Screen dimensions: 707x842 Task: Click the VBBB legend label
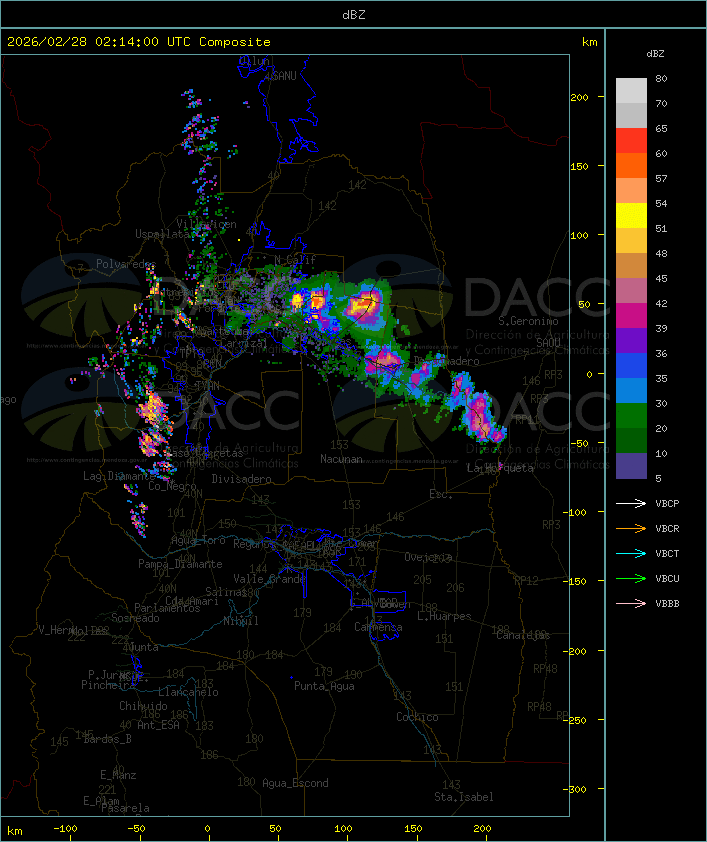coord(667,604)
